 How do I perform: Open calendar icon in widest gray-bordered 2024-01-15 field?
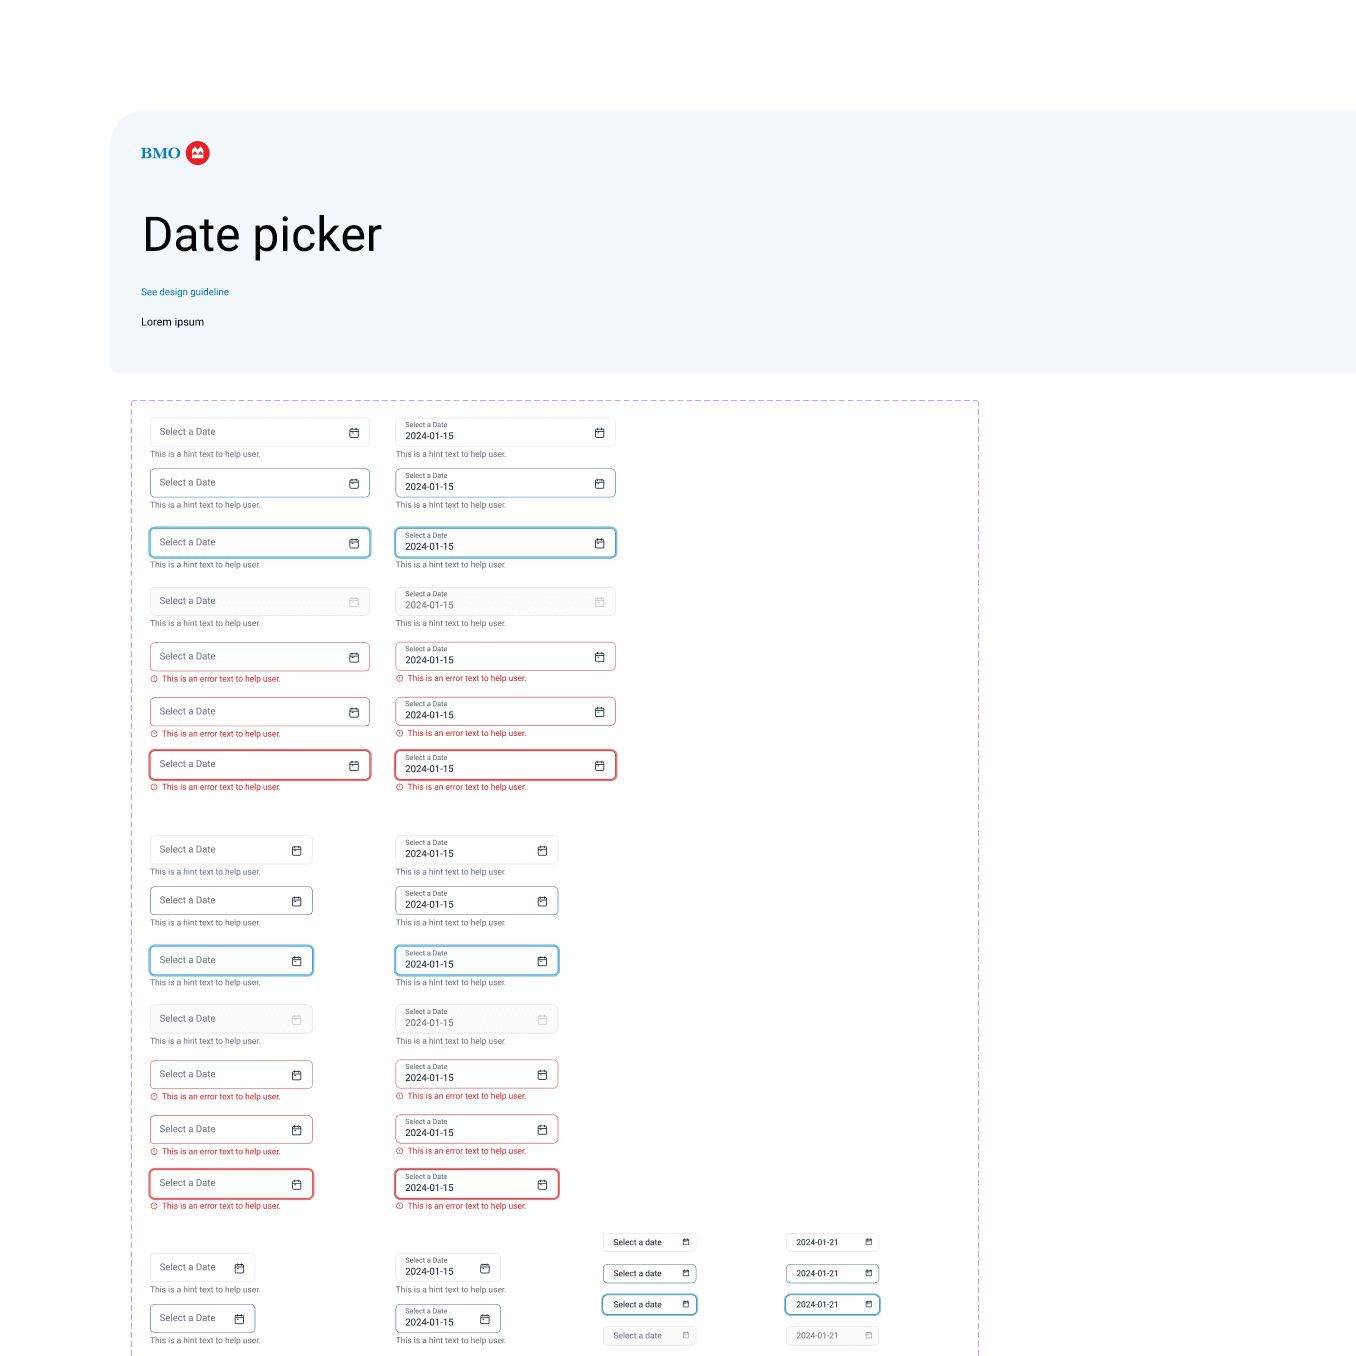click(600, 433)
